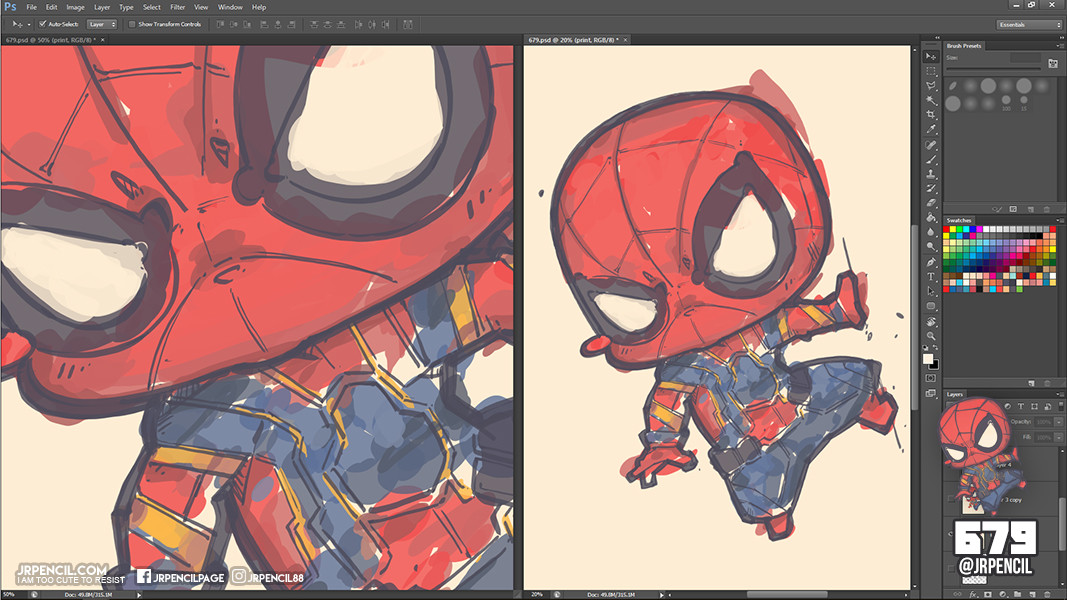Delete brush via trash in Brush Presets panel
The width and height of the screenshot is (1067, 600).
tap(1047, 210)
